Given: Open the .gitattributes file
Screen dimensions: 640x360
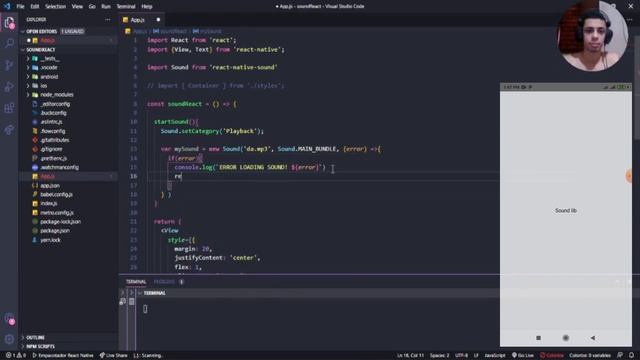Looking at the screenshot, I should [x=68, y=140].
